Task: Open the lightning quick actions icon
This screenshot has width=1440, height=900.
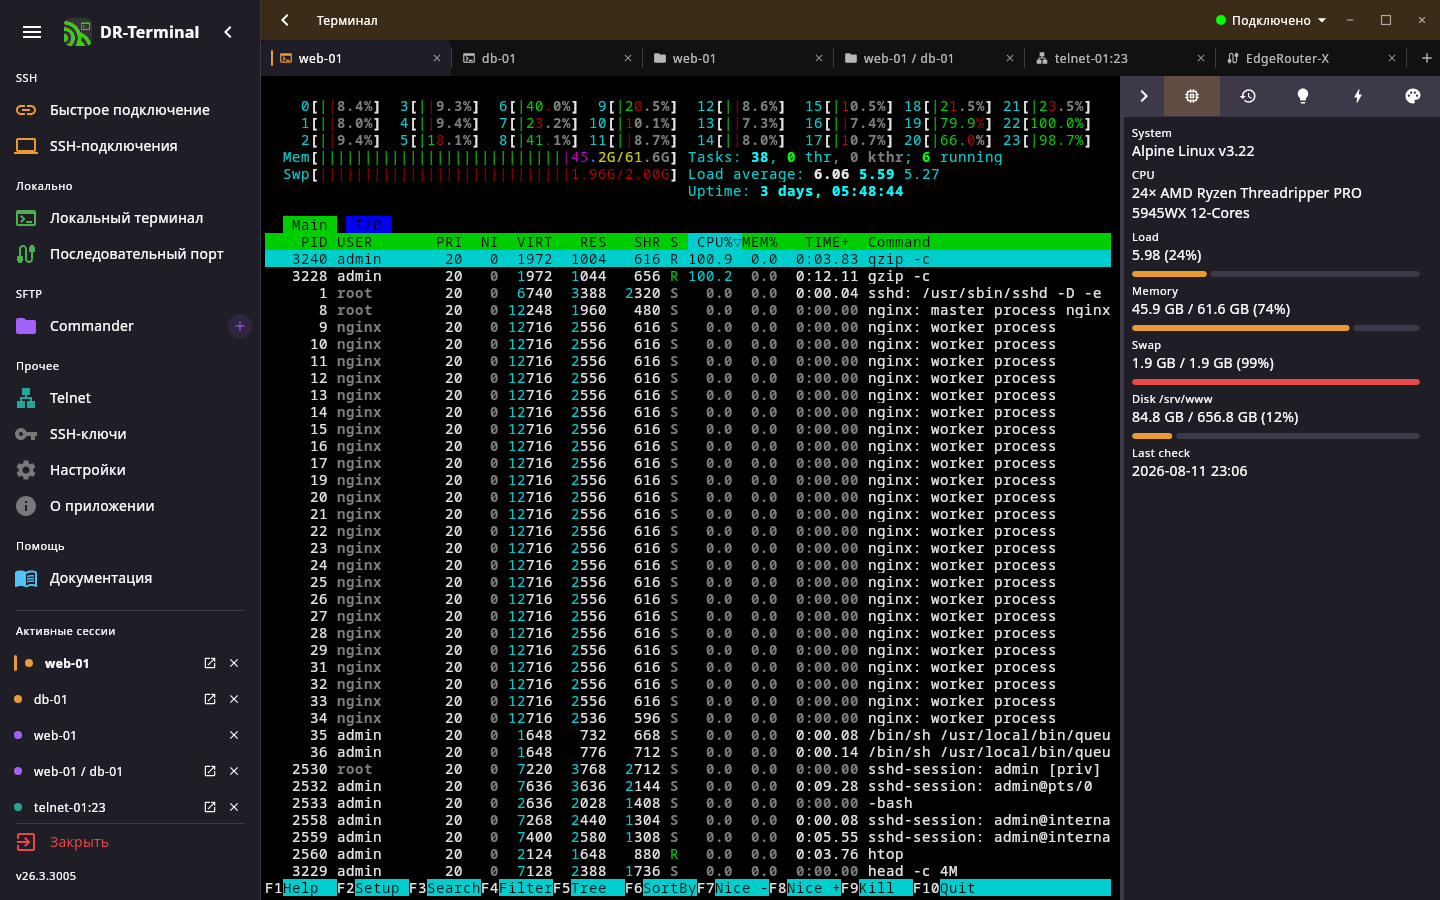Action: [x=1357, y=96]
